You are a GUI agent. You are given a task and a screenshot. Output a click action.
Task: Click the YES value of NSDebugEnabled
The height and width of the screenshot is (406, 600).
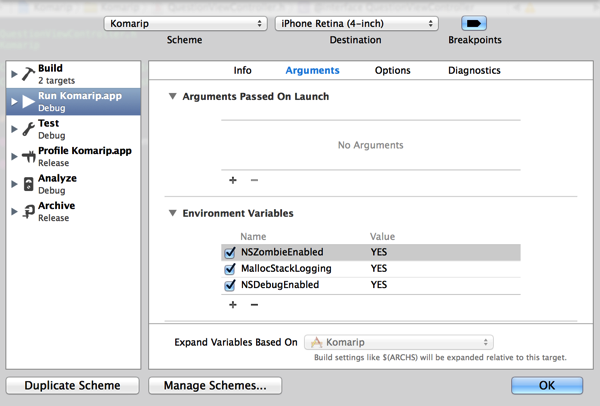point(378,285)
